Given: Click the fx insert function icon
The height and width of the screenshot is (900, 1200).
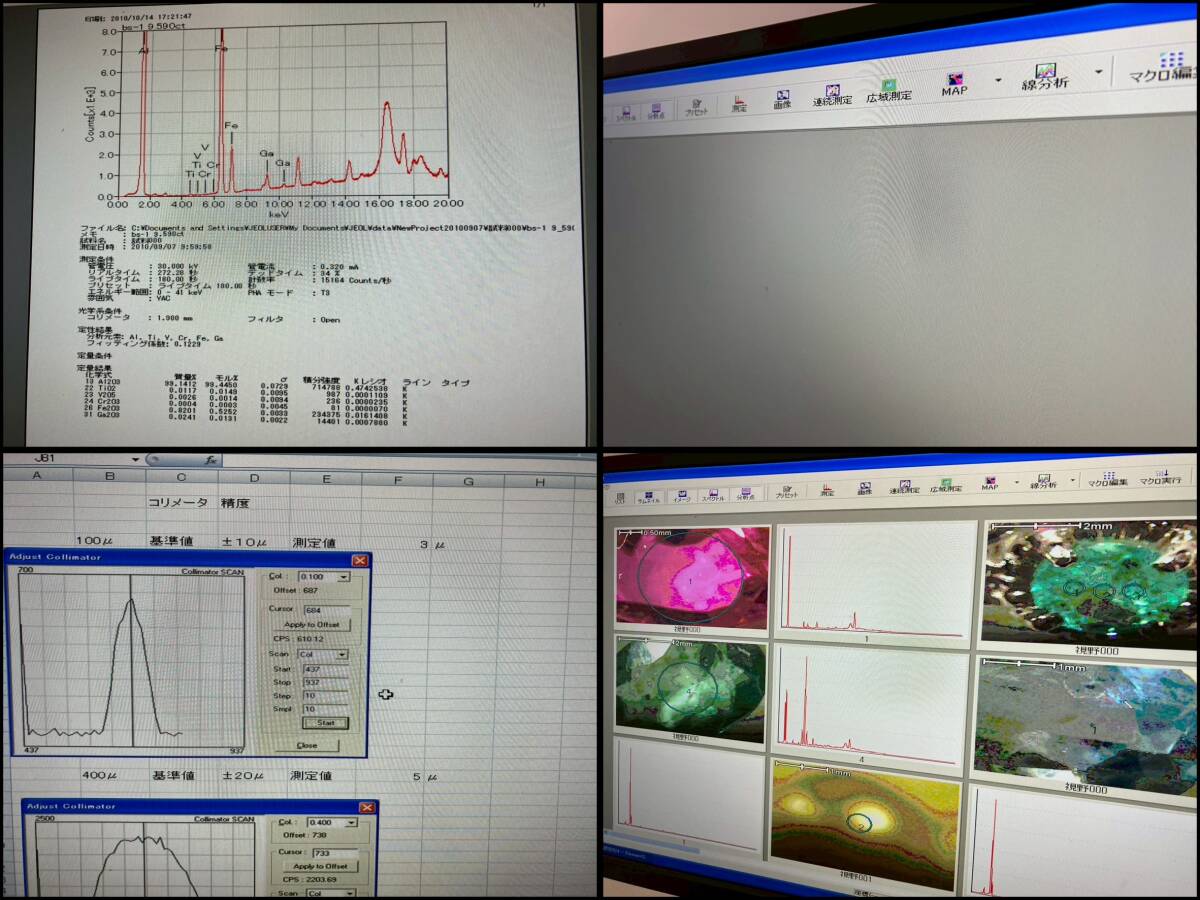Looking at the screenshot, I should coord(211,460).
